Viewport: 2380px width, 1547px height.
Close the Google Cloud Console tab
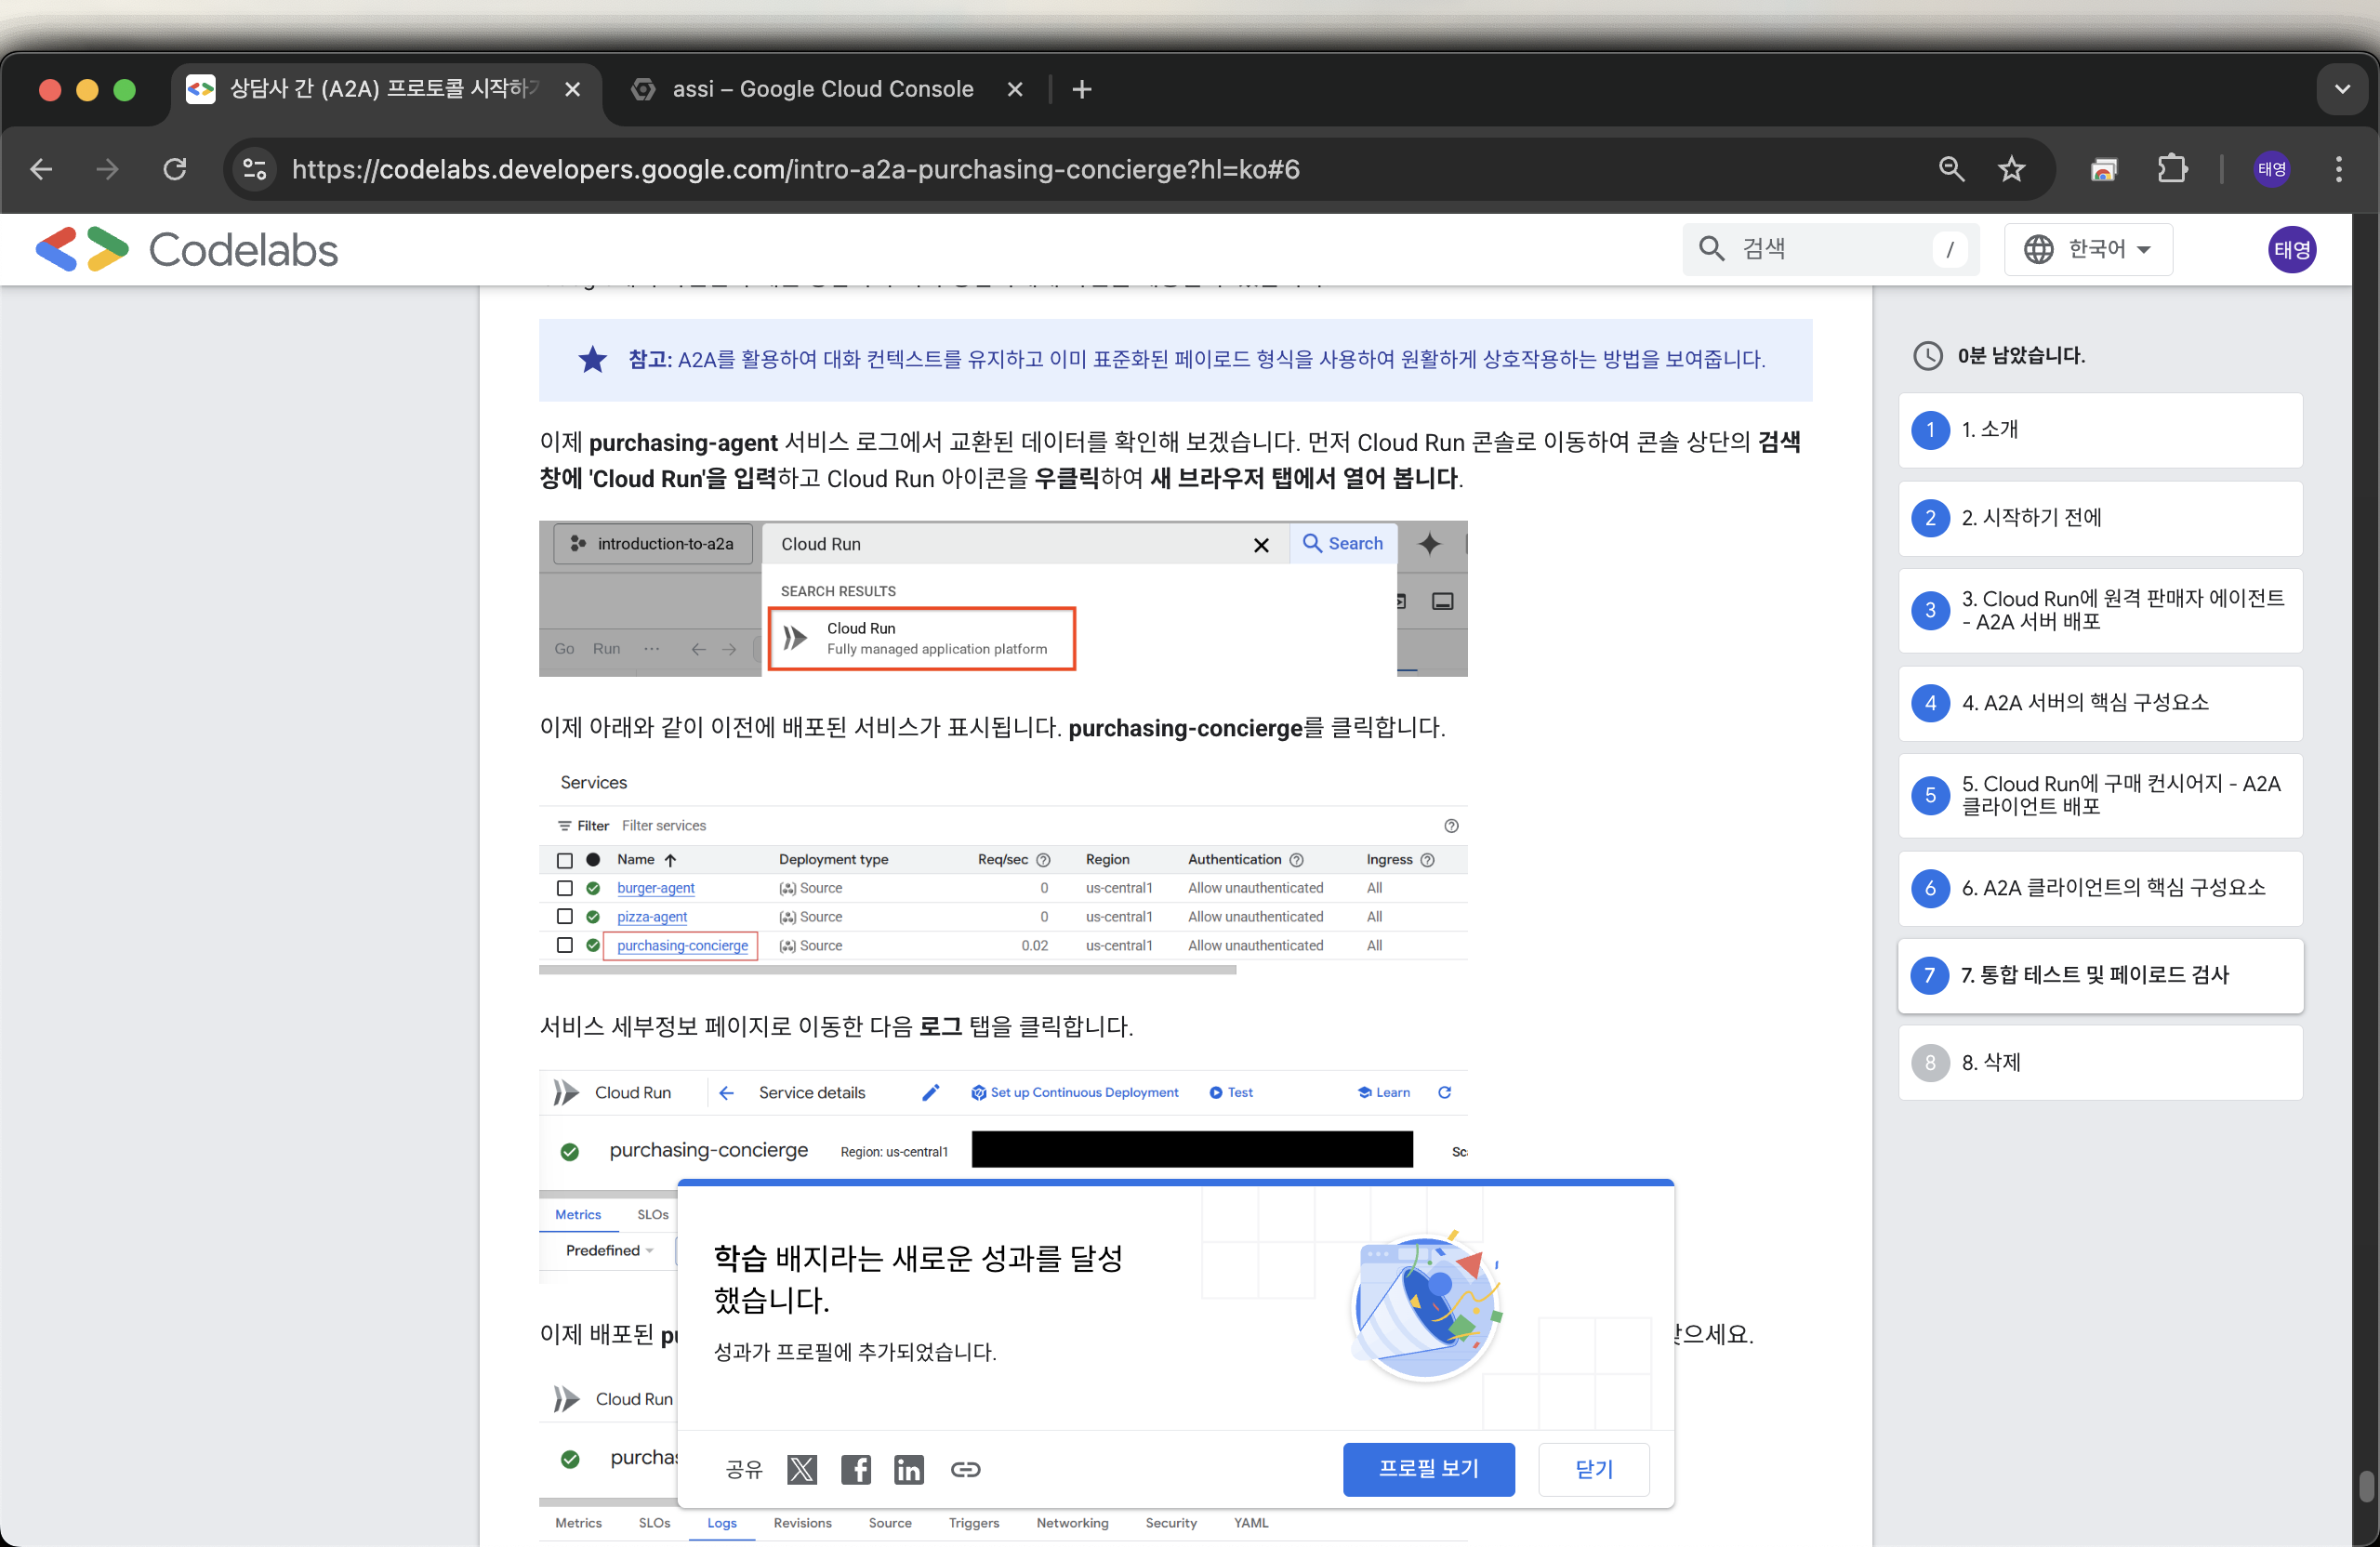1014,90
